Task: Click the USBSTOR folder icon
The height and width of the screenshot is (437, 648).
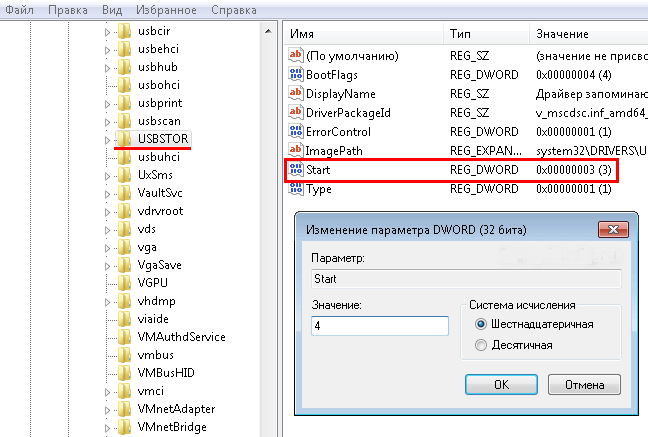Action: tap(125, 139)
